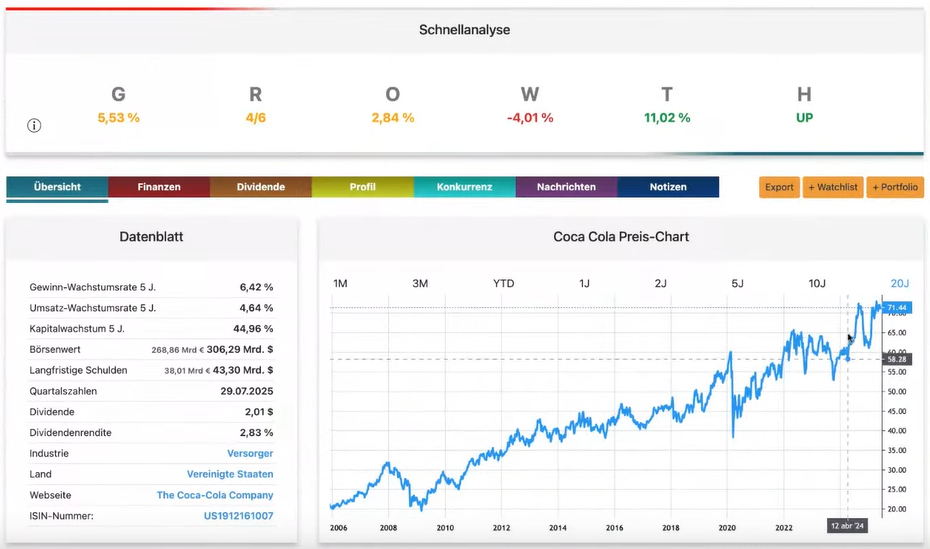Choose the 1J chart range

point(584,283)
